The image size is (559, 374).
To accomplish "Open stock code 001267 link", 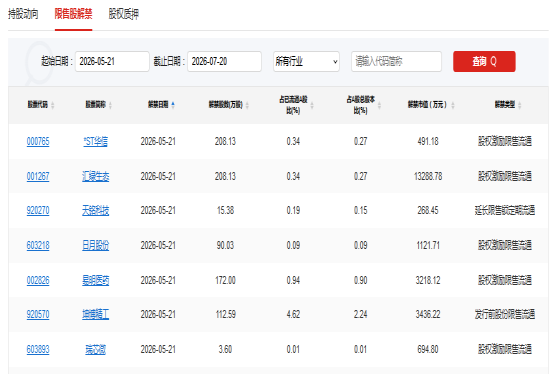I will (38, 176).
